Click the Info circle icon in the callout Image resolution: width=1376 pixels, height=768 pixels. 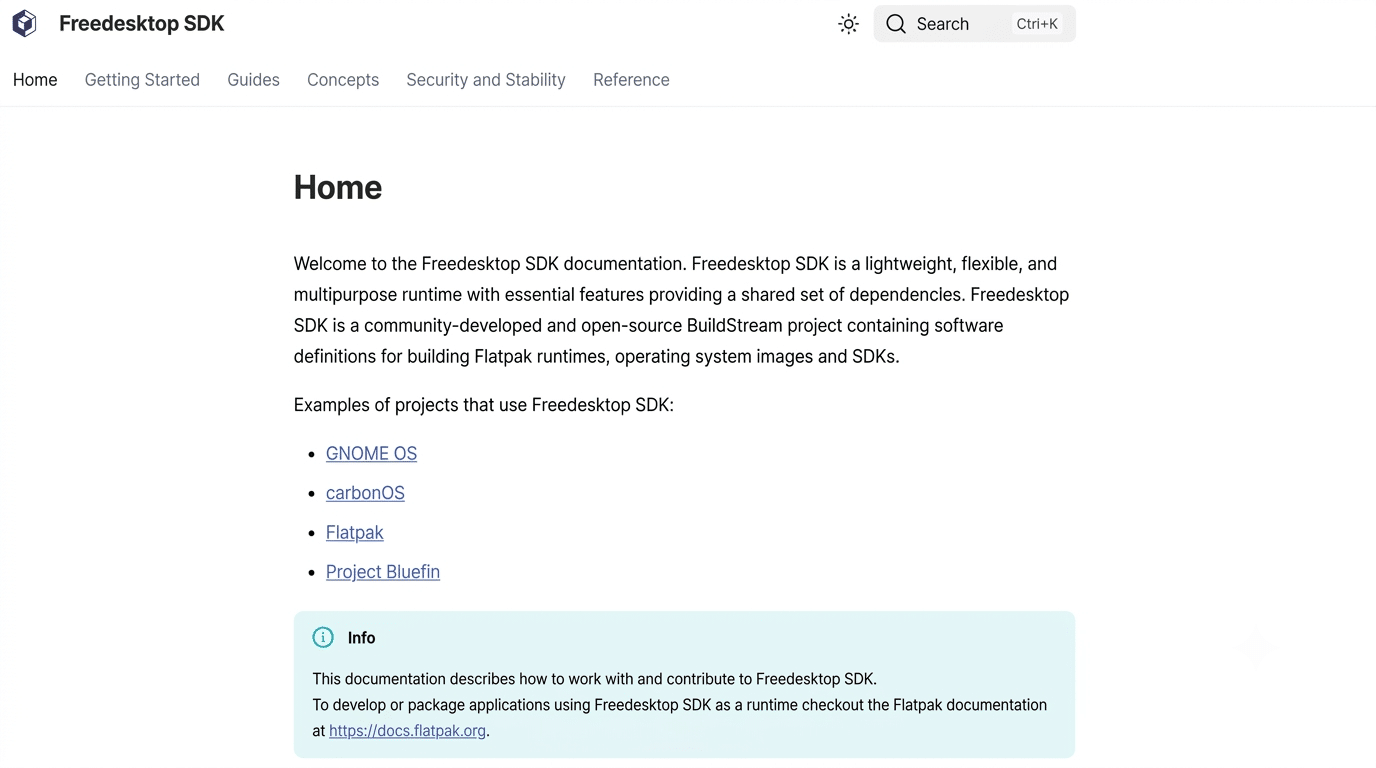tap(323, 637)
